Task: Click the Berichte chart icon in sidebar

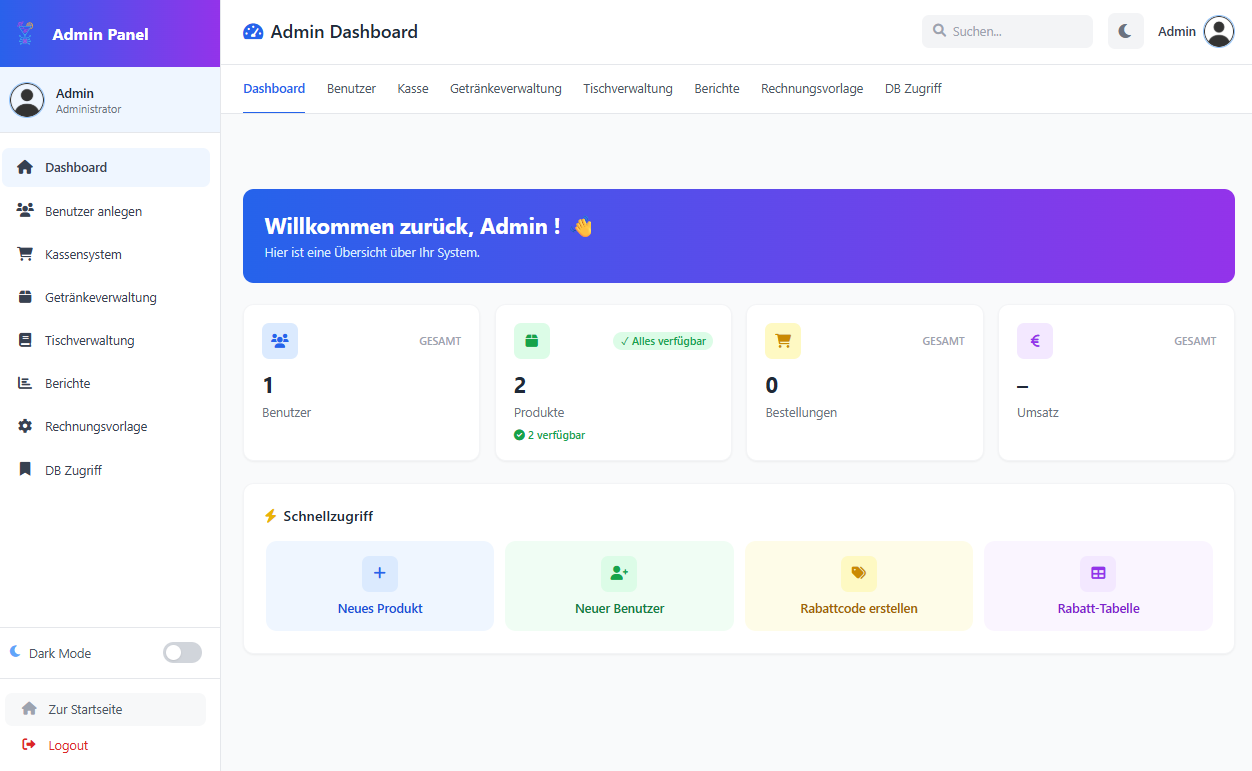Action: pyautogui.click(x=25, y=383)
